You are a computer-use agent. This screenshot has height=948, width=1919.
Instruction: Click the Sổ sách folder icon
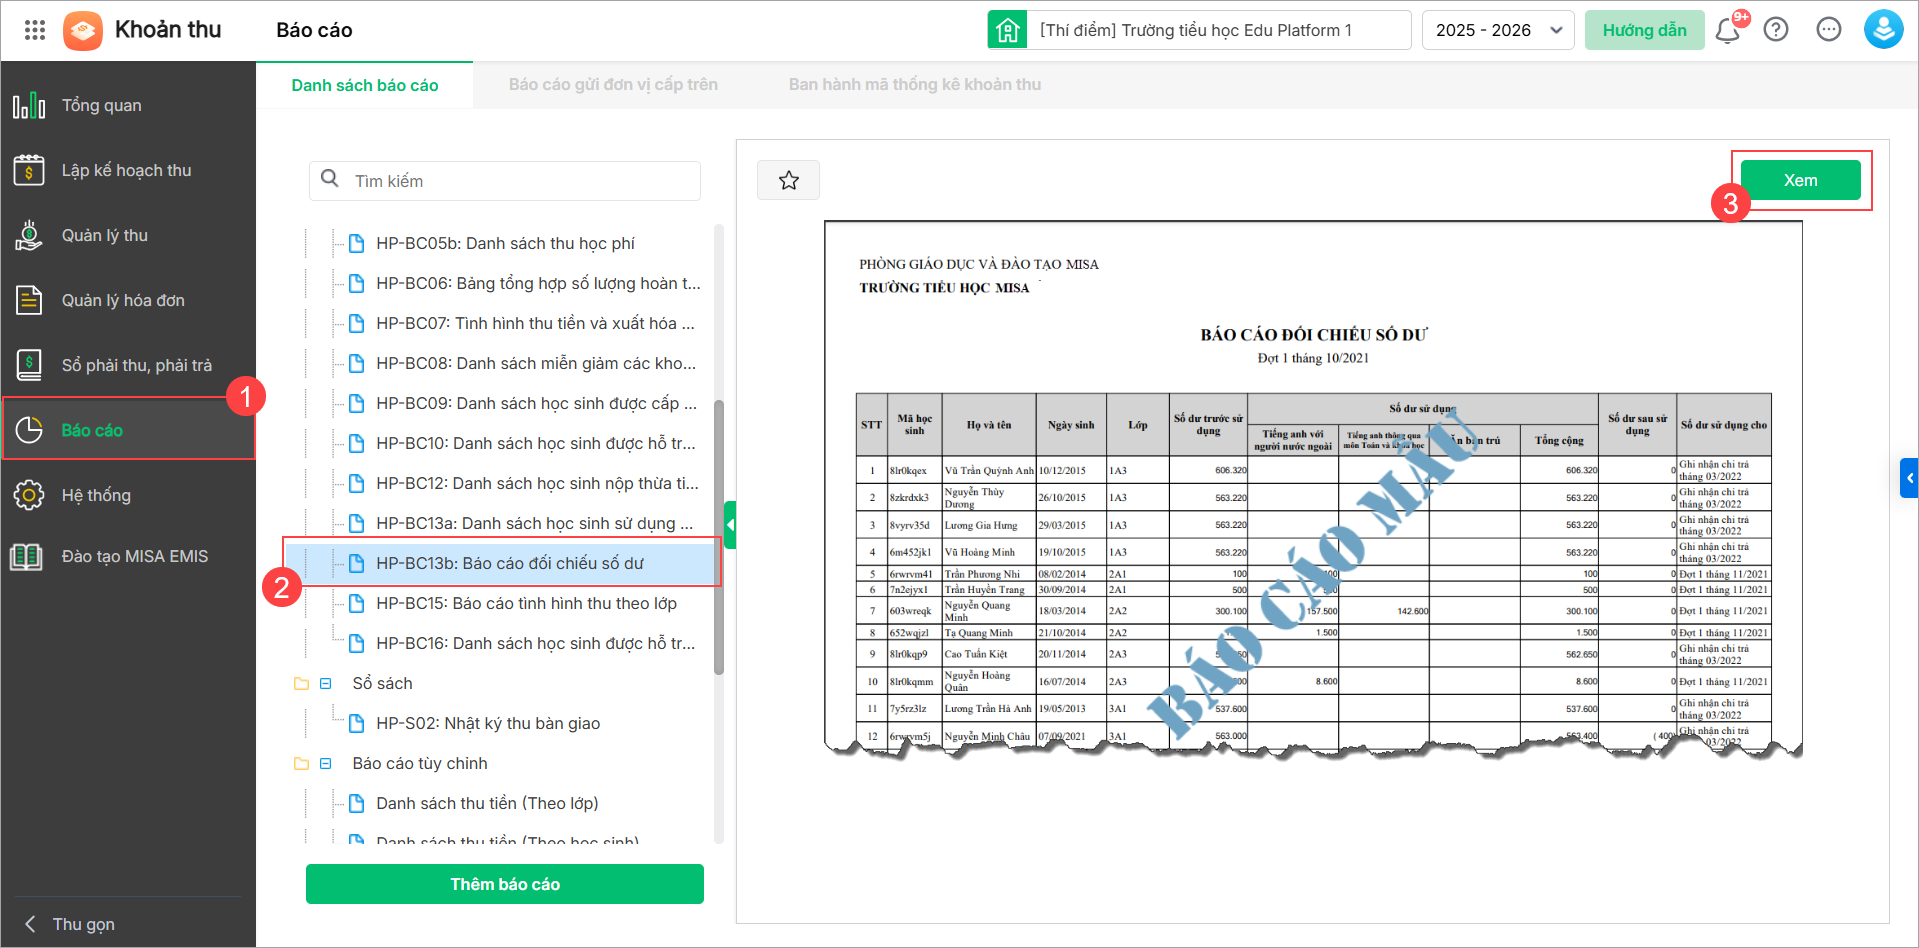tap(301, 684)
